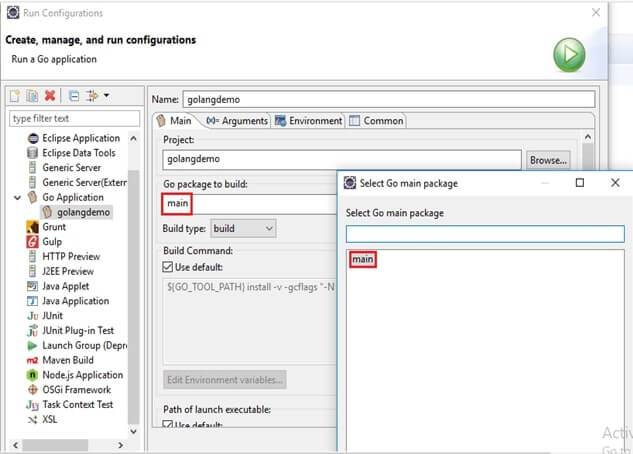Delete selected configuration with red X icon
The image size is (633, 454).
point(49,96)
